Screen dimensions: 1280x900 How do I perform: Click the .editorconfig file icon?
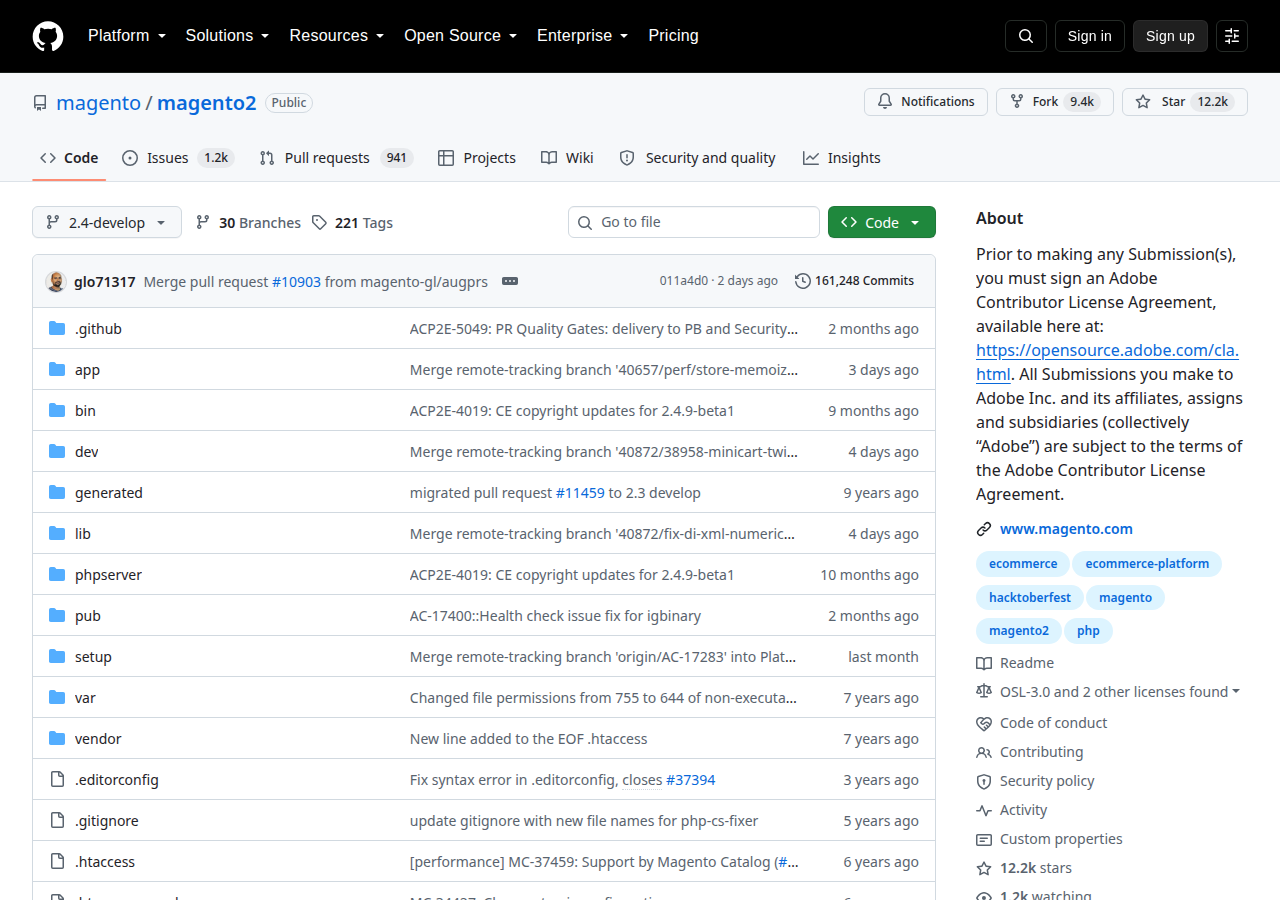click(57, 779)
